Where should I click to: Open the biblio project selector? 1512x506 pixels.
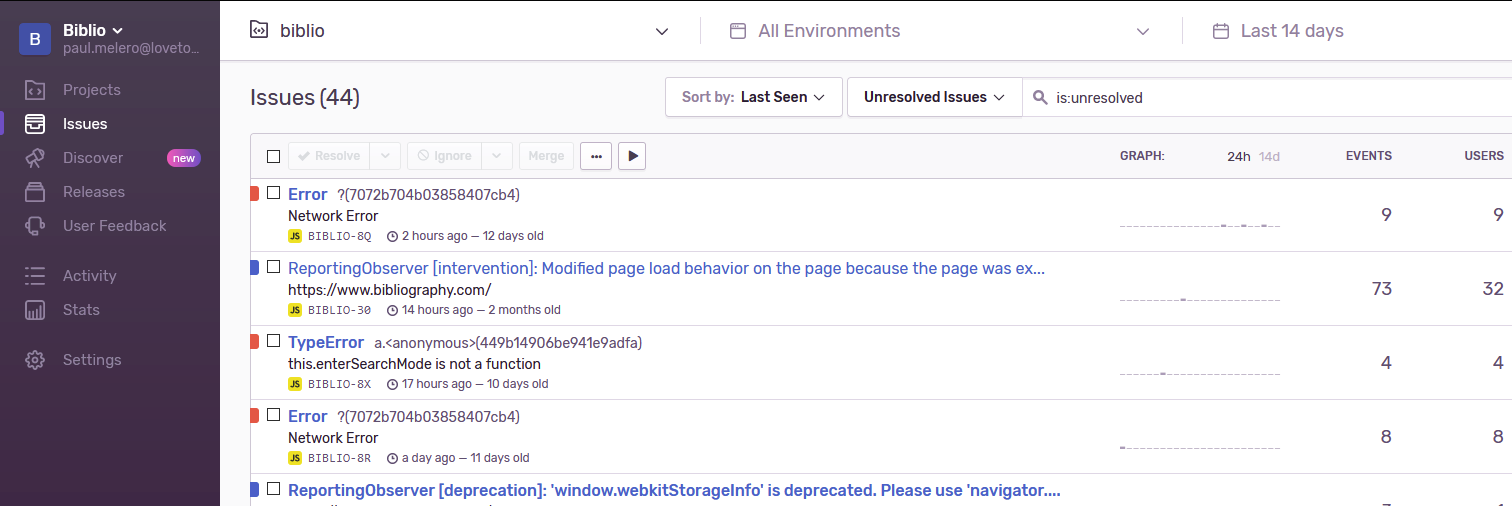[459, 31]
